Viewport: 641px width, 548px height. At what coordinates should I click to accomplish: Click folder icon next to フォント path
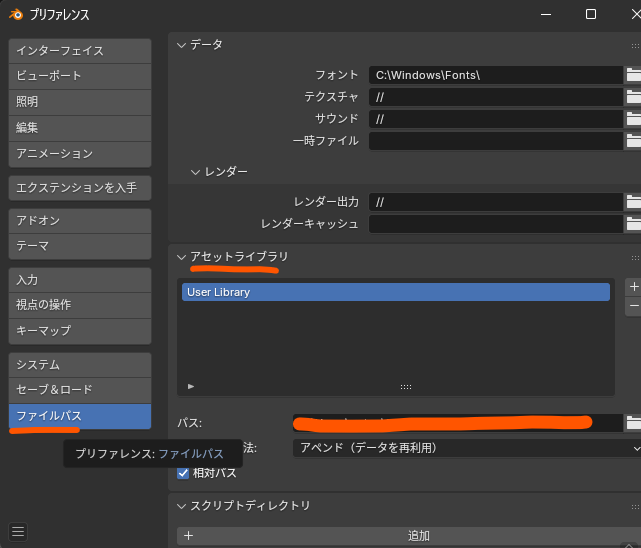click(633, 75)
